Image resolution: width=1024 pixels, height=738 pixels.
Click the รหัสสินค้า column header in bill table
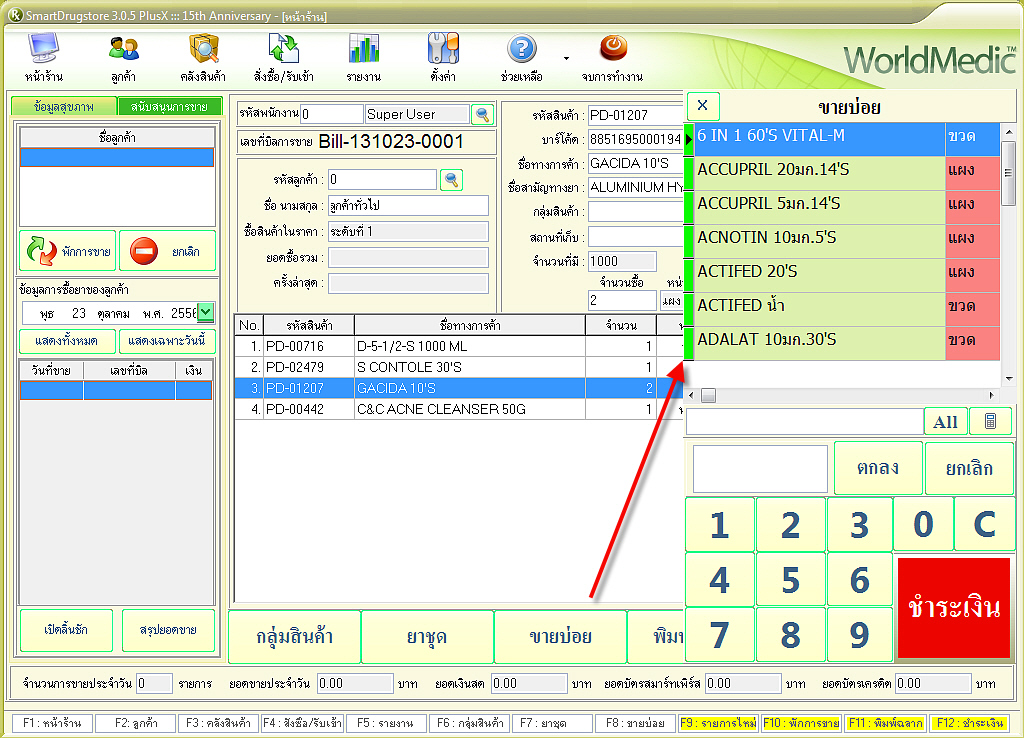tap(309, 325)
